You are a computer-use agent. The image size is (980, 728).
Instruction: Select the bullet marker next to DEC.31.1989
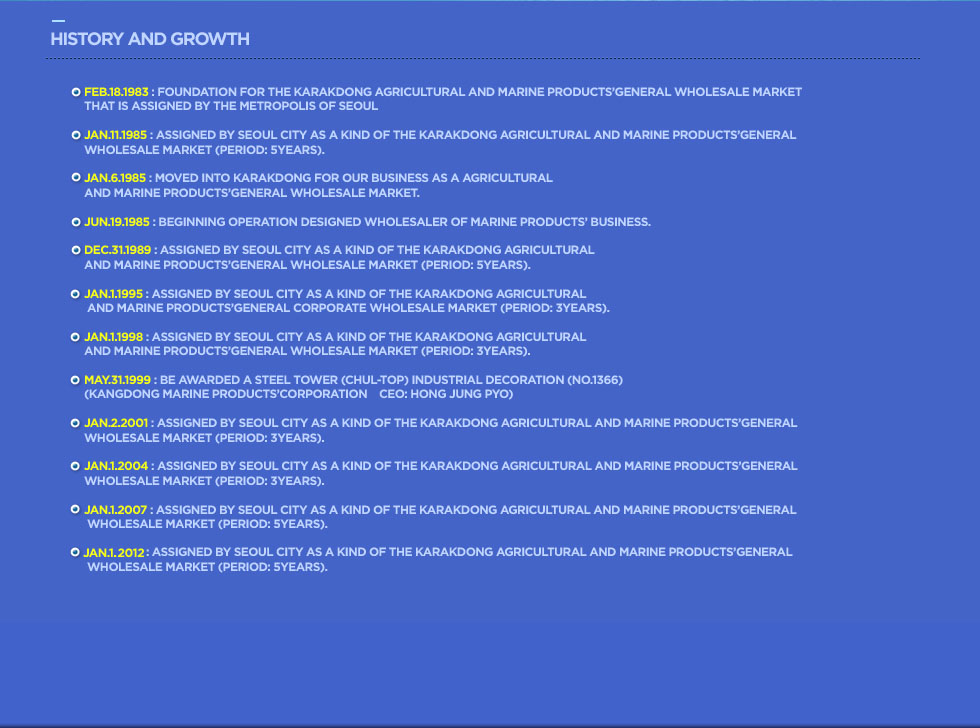pyautogui.click(x=76, y=250)
